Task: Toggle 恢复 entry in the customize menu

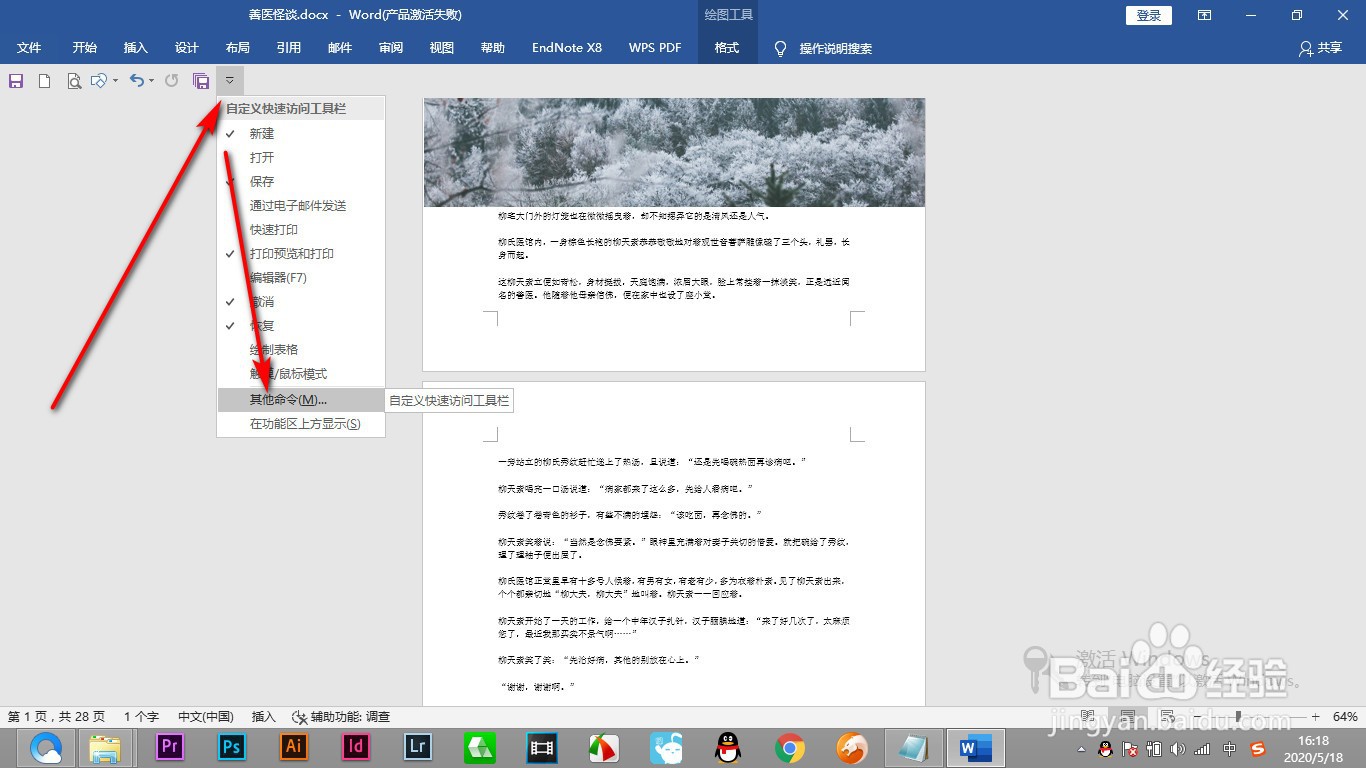Action: 301,325
